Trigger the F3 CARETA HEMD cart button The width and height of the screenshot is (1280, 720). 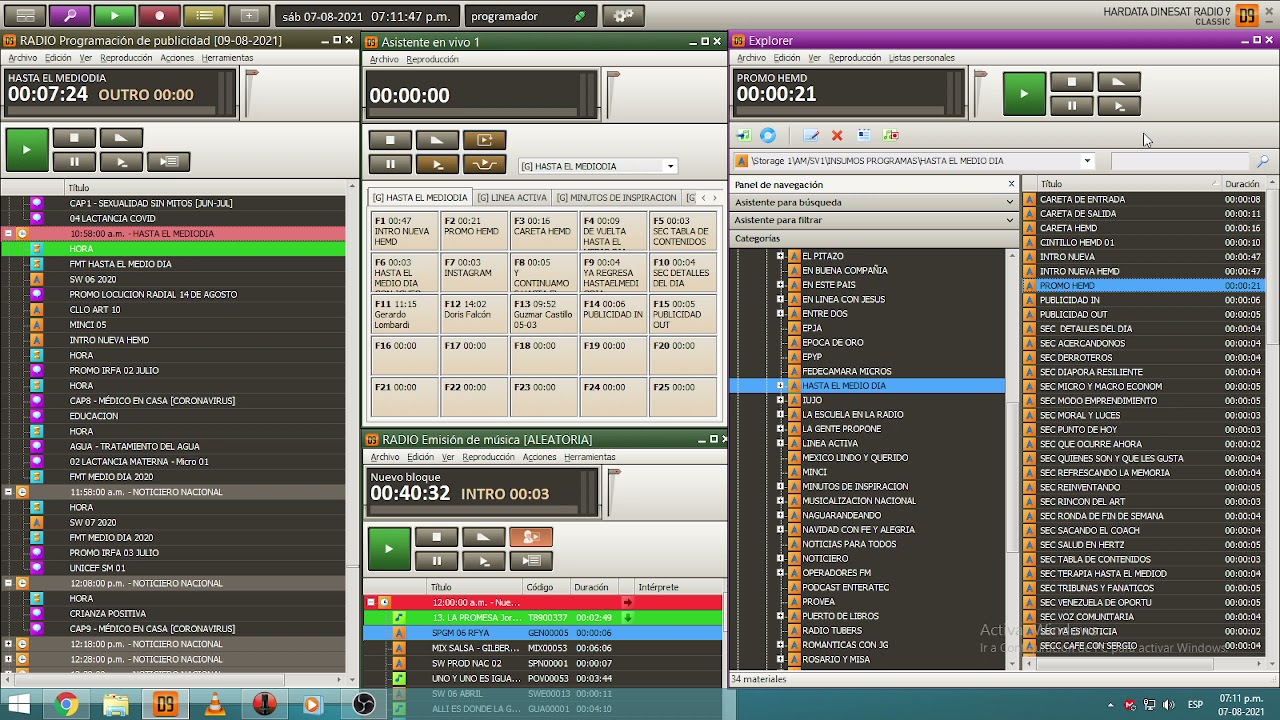pos(544,231)
